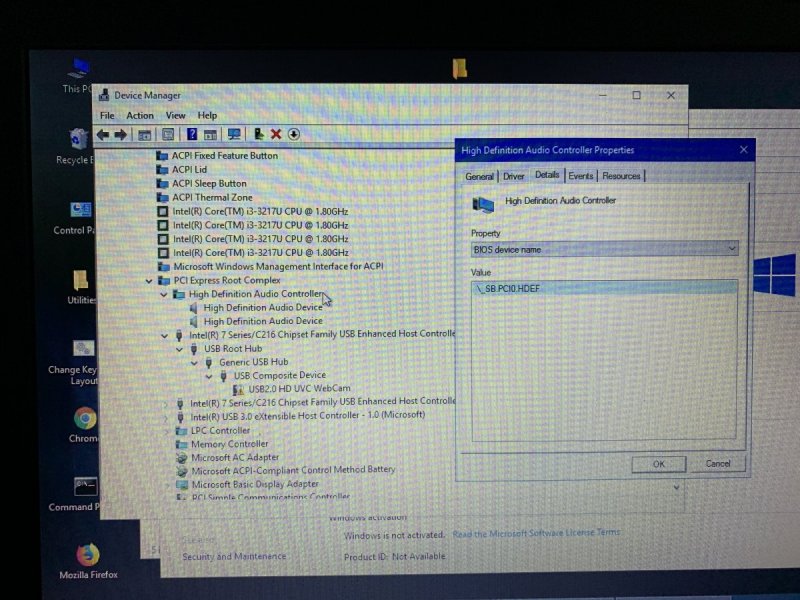The image size is (800, 600).
Task: Expand the Intel USB 3.0 eXtensible Host Controller node
Action: [x=165, y=418]
